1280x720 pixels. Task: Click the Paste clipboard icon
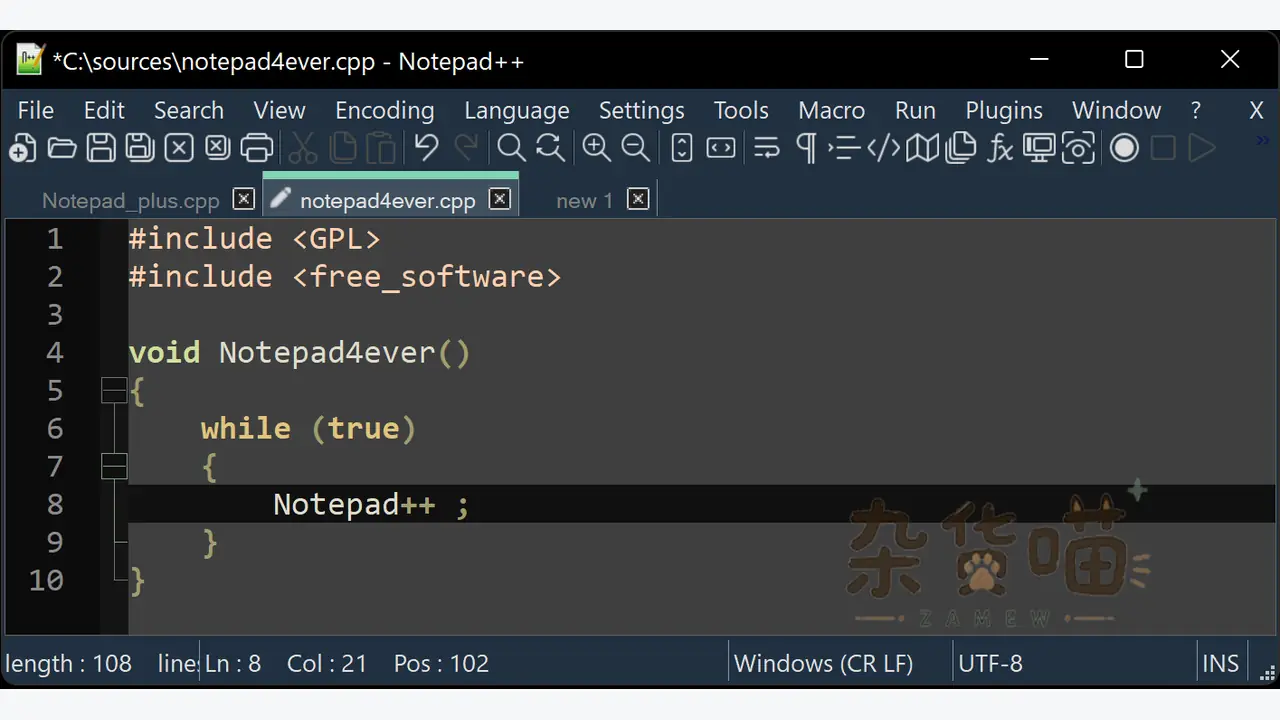coord(381,148)
